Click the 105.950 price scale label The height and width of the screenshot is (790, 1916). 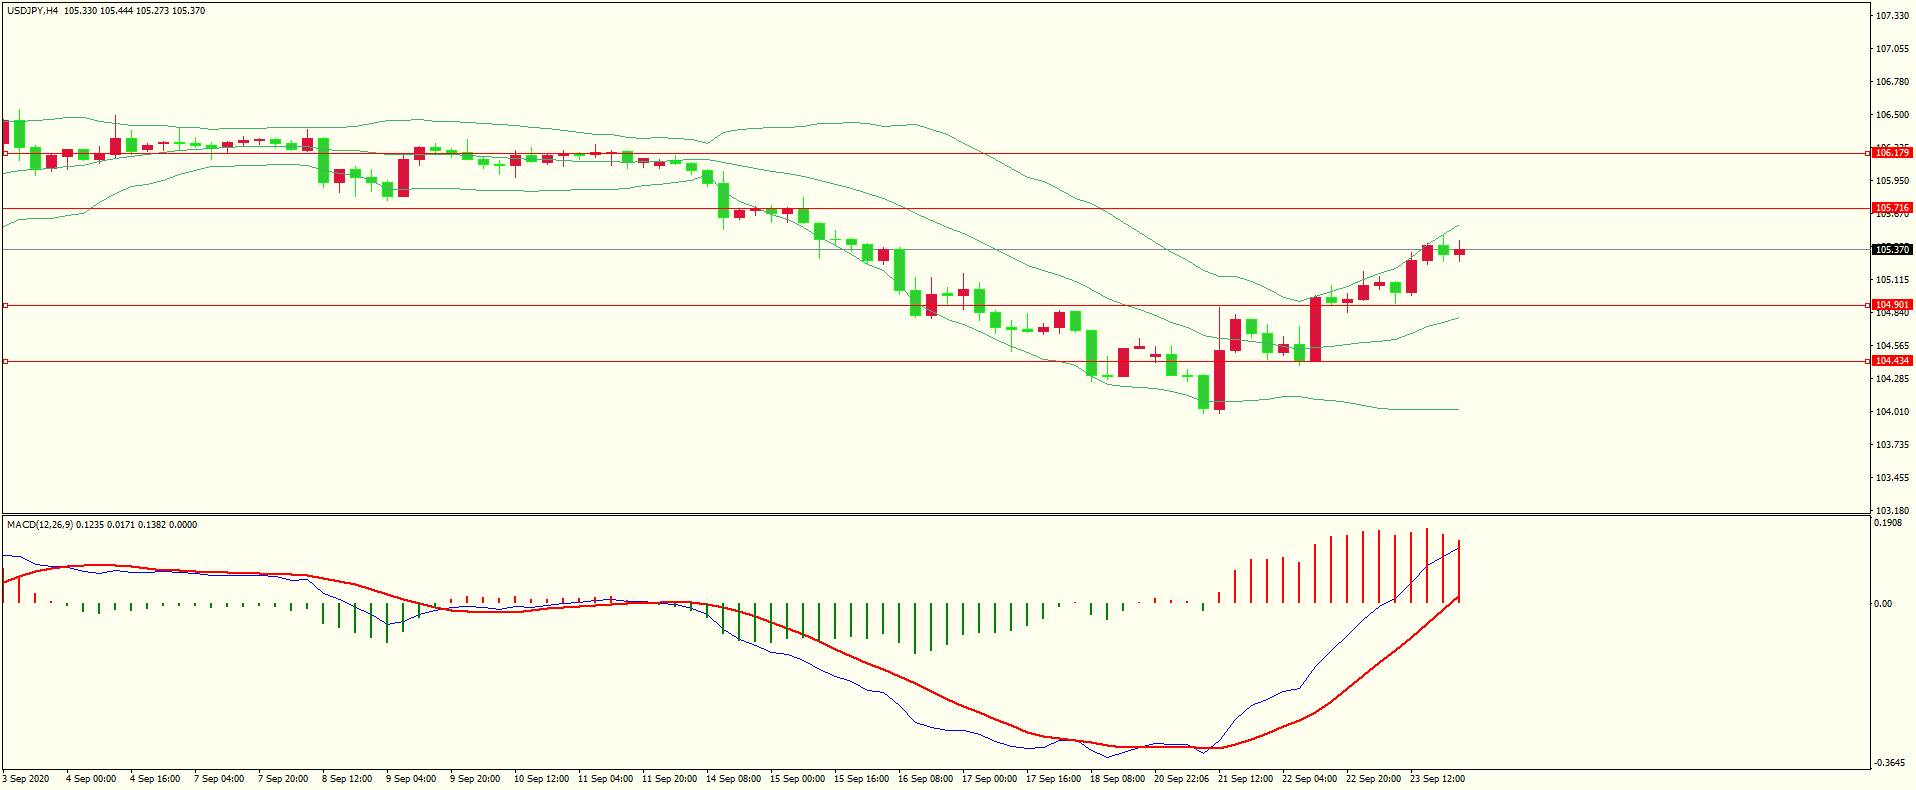(1892, 181)
